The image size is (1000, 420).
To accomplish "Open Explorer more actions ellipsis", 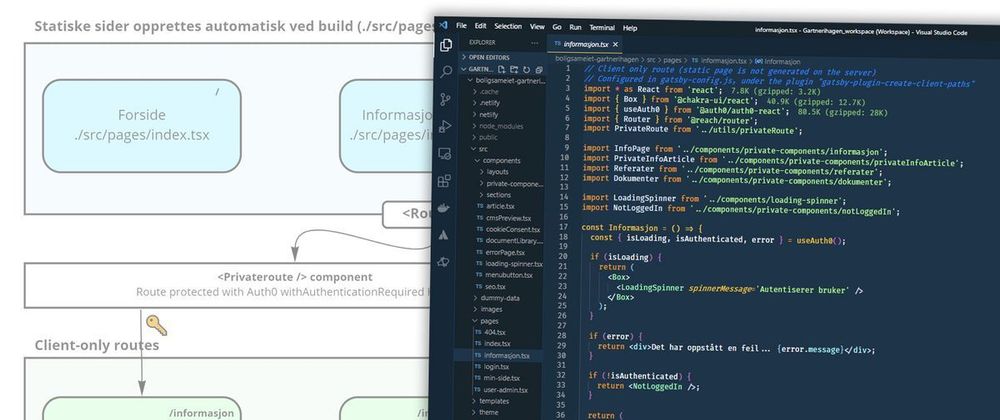I will click(534, 43).
